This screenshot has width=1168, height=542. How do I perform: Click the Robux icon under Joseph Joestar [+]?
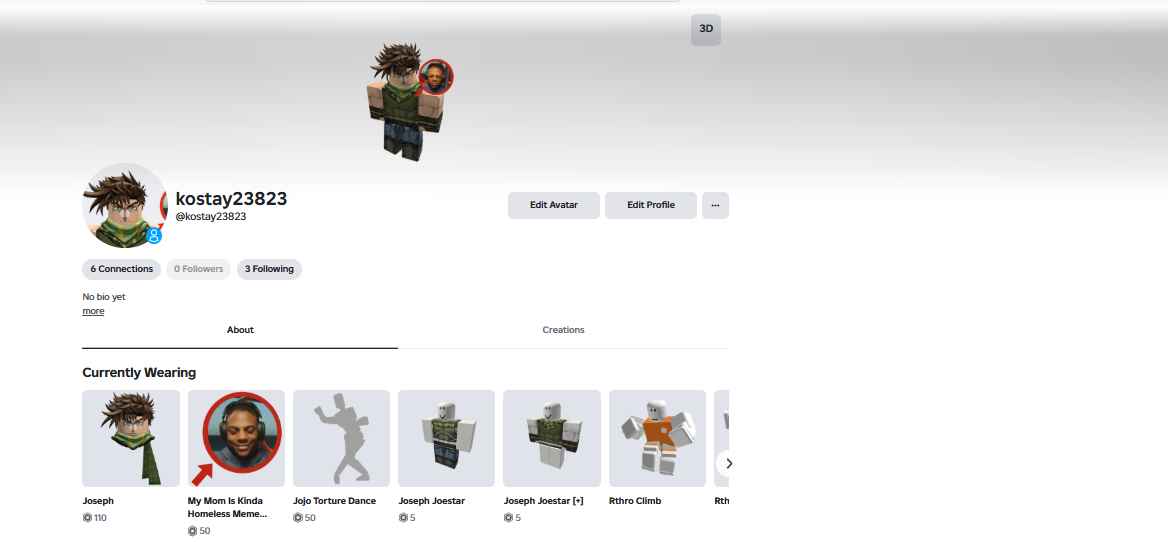coord(508,517)
